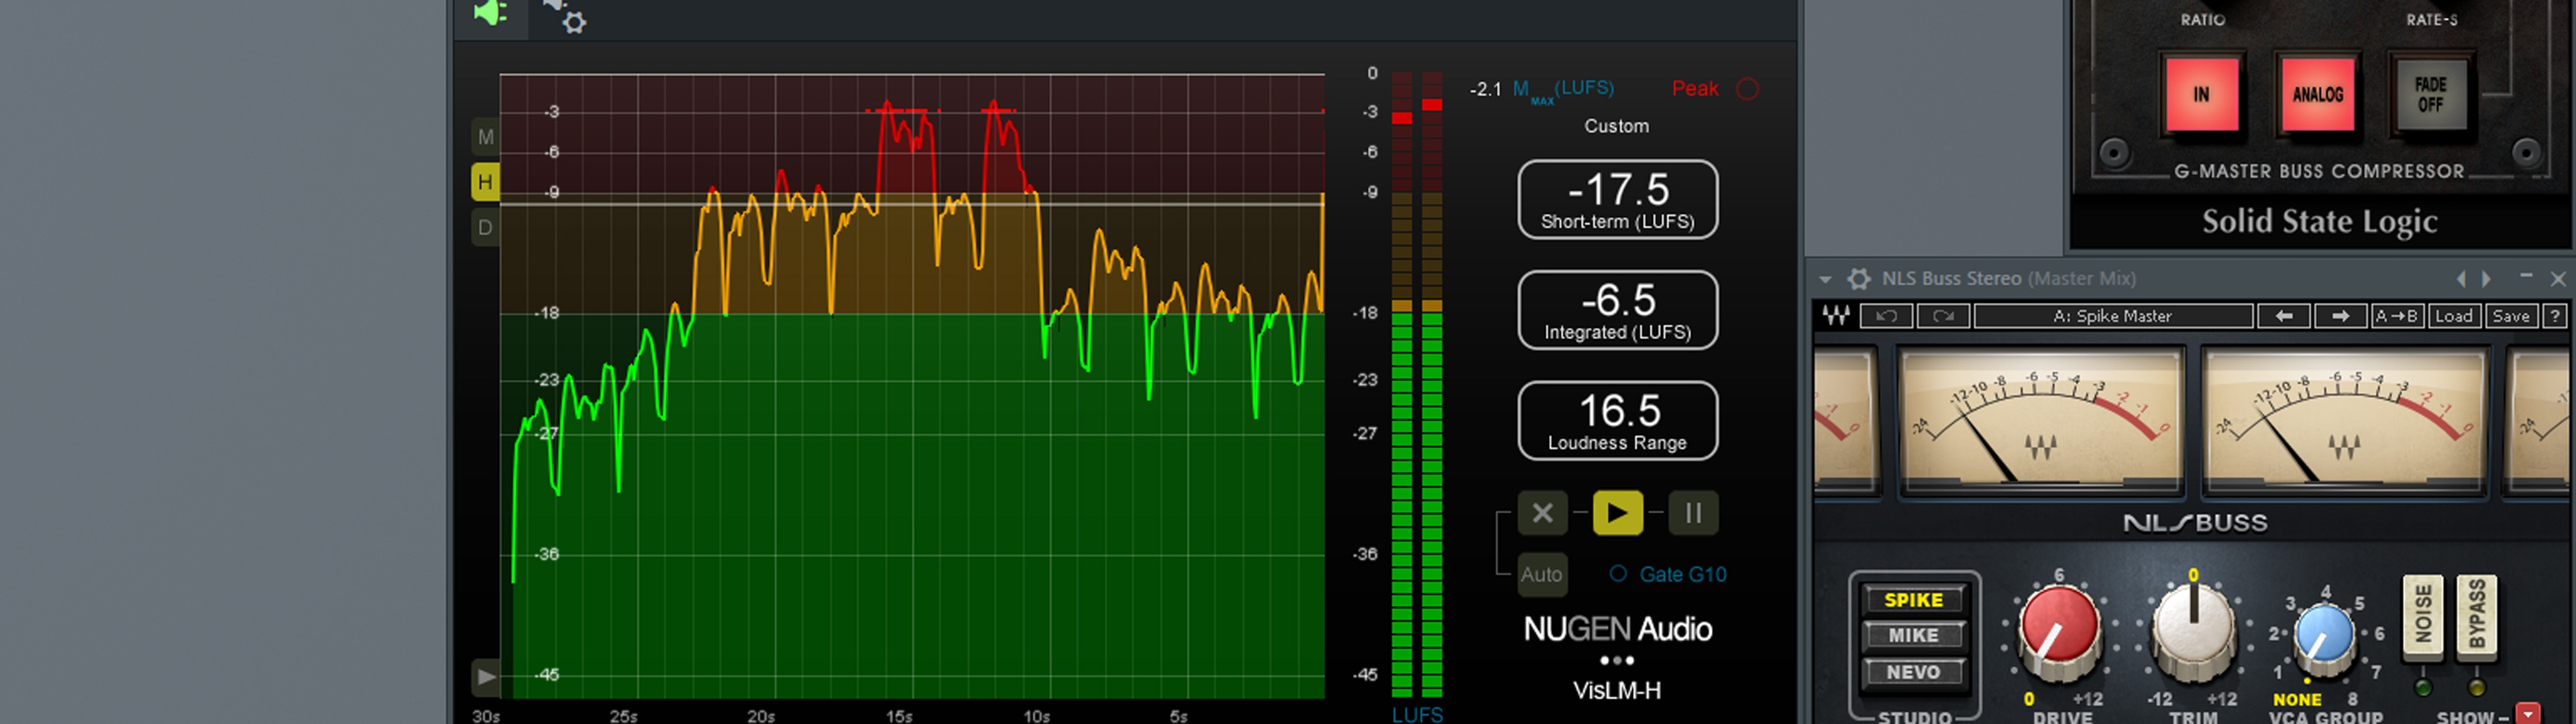Reset measurement with the X button

point(1542,513)
